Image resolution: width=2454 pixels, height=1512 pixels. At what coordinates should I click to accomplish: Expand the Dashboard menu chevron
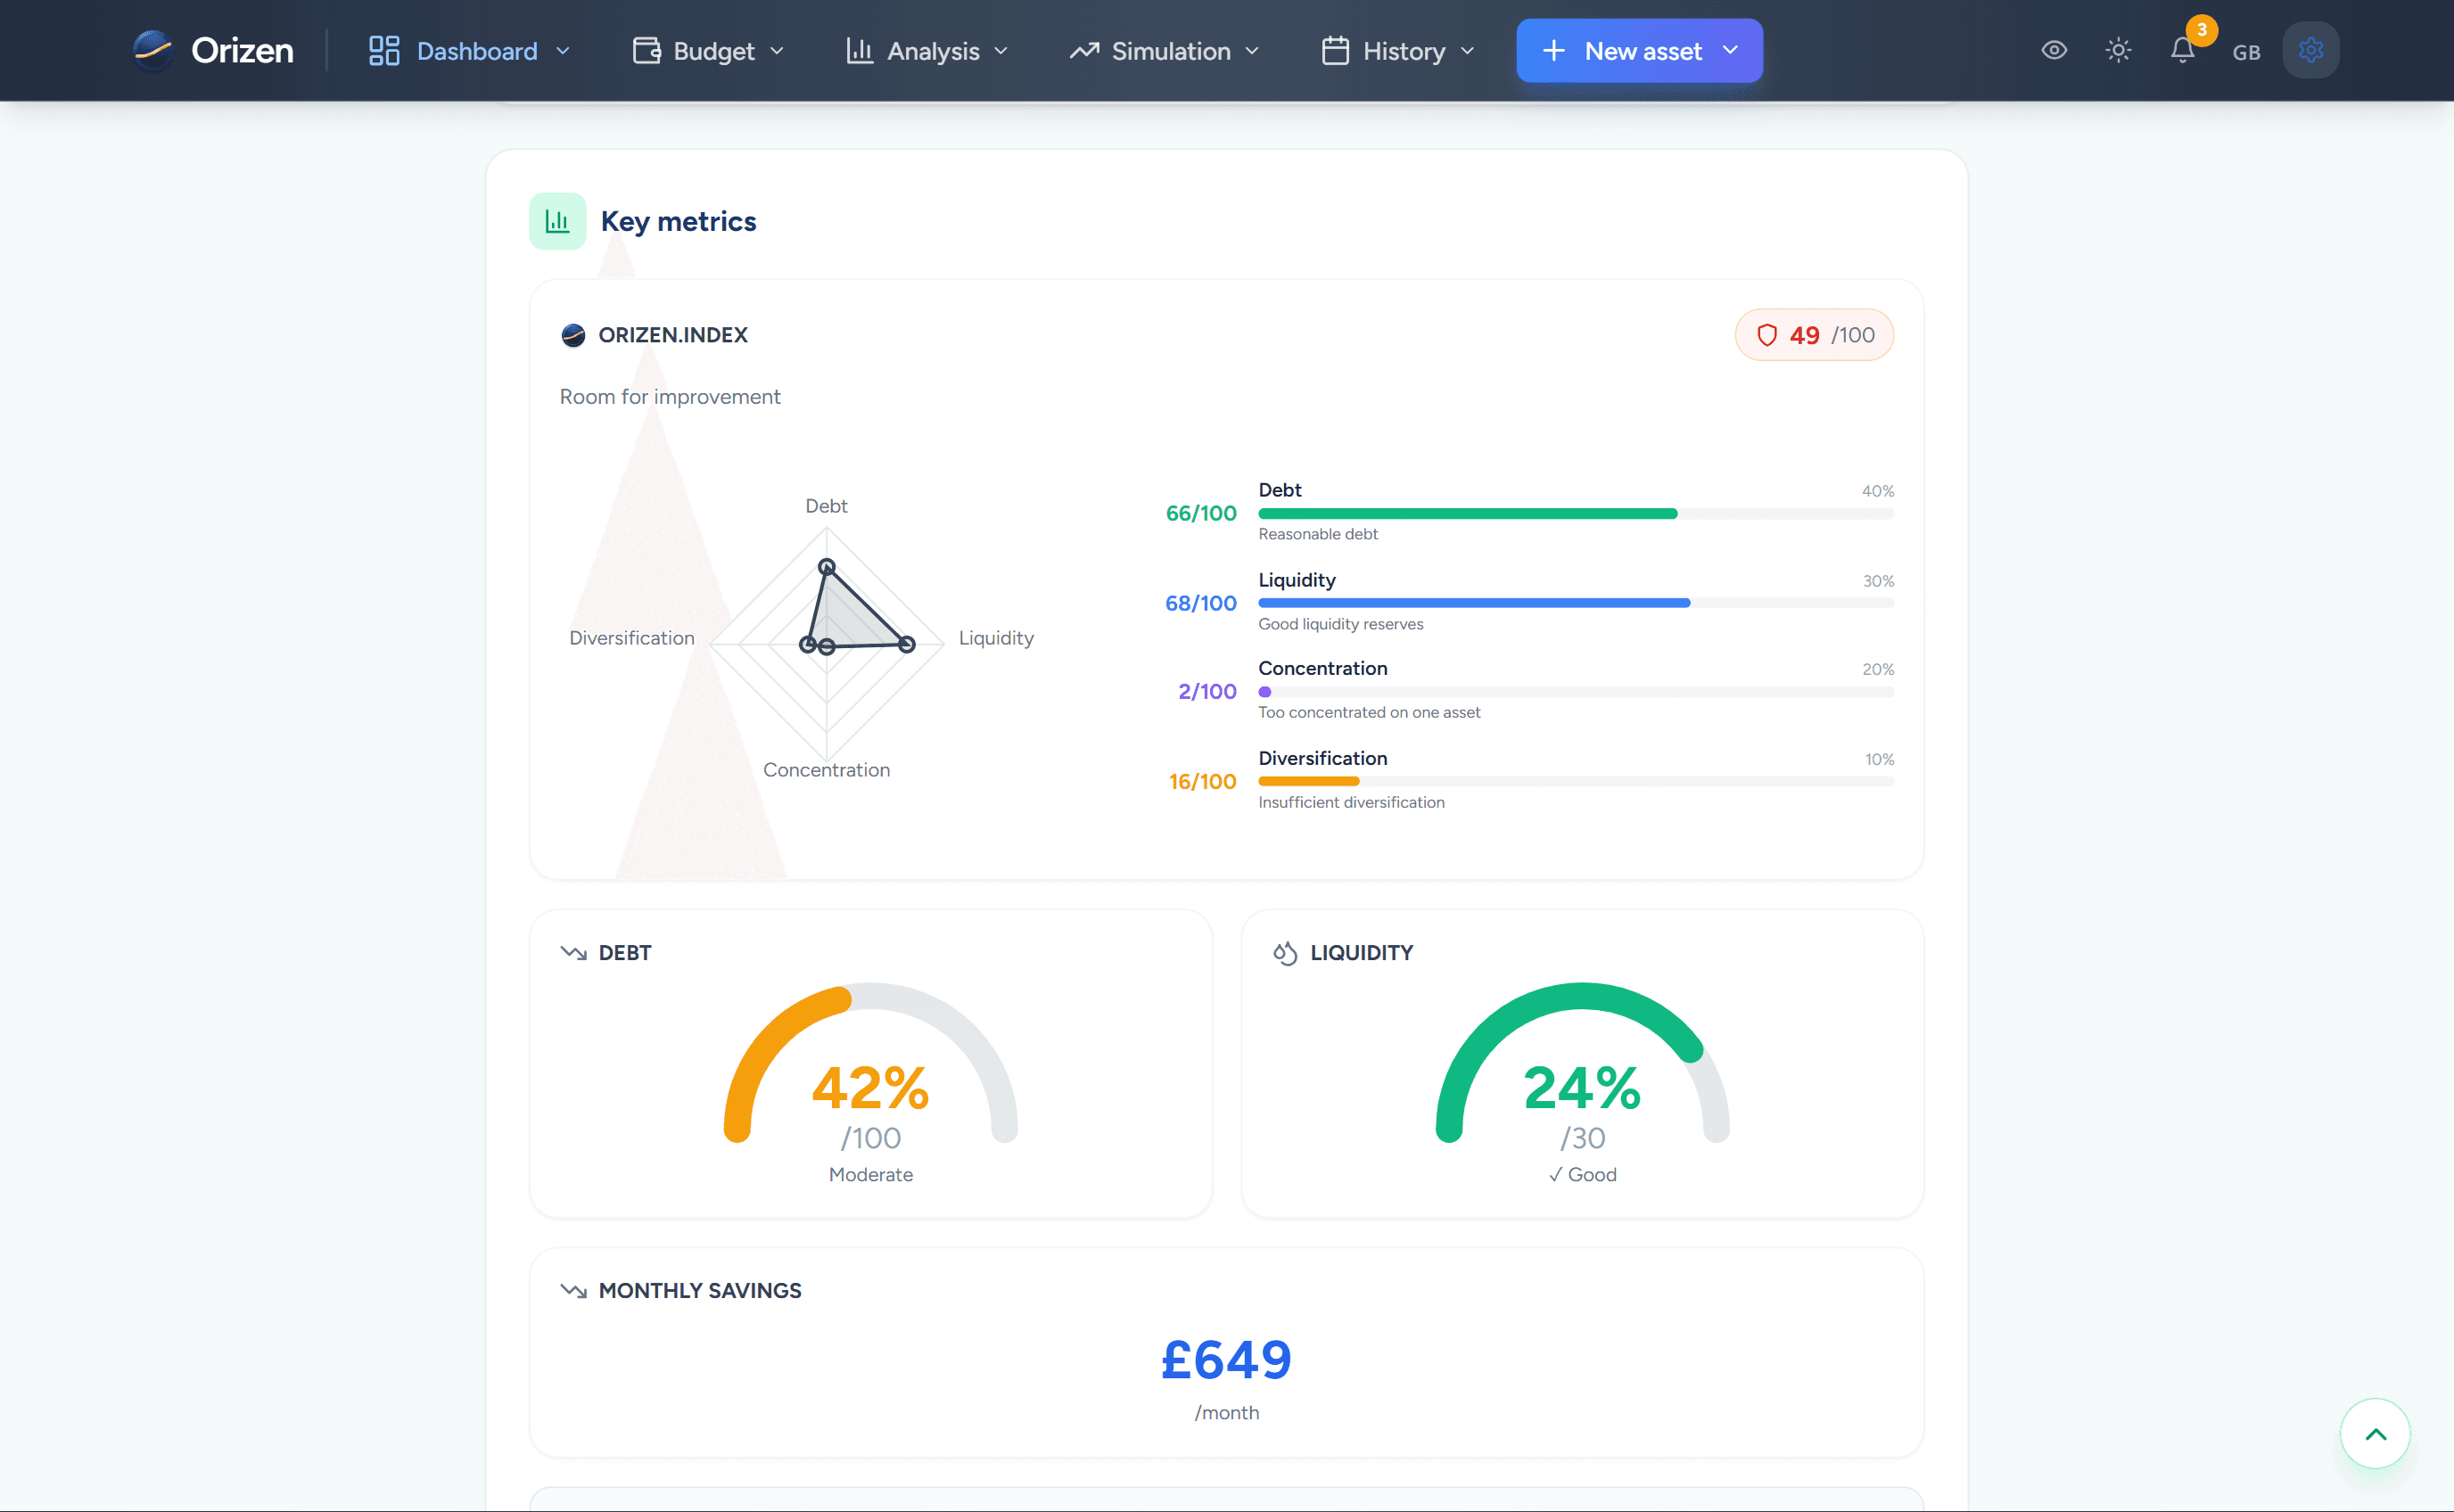tap(563, 51)
